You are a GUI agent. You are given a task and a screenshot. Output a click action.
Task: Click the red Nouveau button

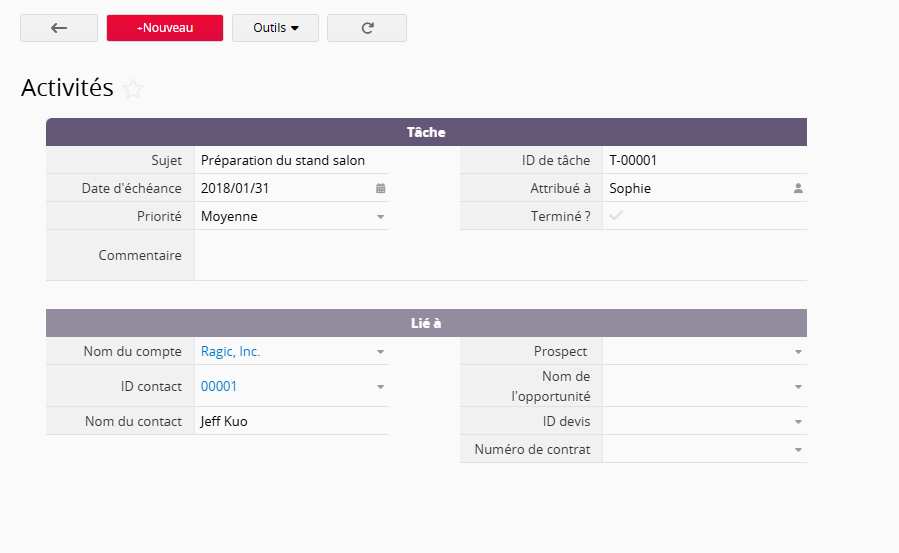tap(165, 28)
